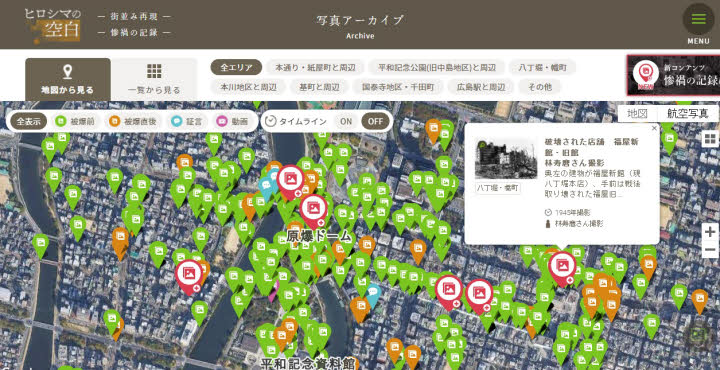Click the red photo marker above 原爆ドーム label

314,210
